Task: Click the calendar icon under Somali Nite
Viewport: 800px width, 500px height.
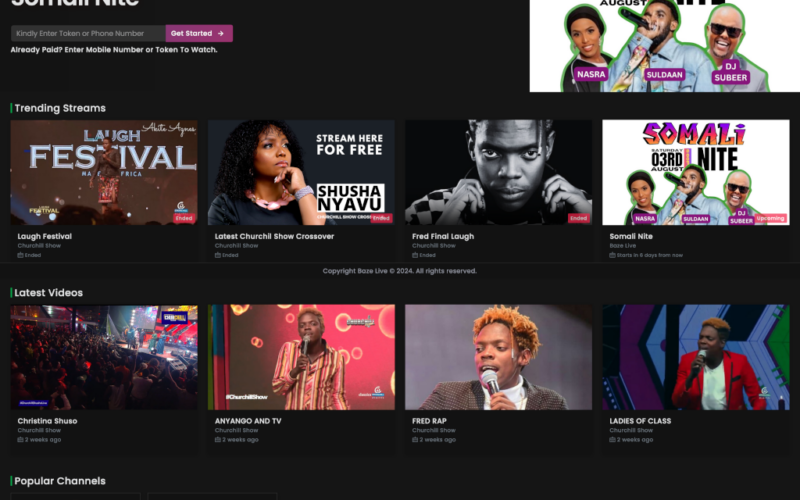Action: point(612,255)
